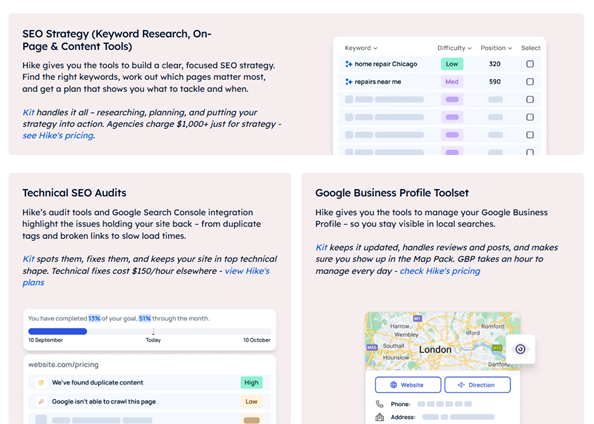Screen dimensions: 594x424
Task: Follow the 'check Hike's pricing' link
Action: coord(440,271)
